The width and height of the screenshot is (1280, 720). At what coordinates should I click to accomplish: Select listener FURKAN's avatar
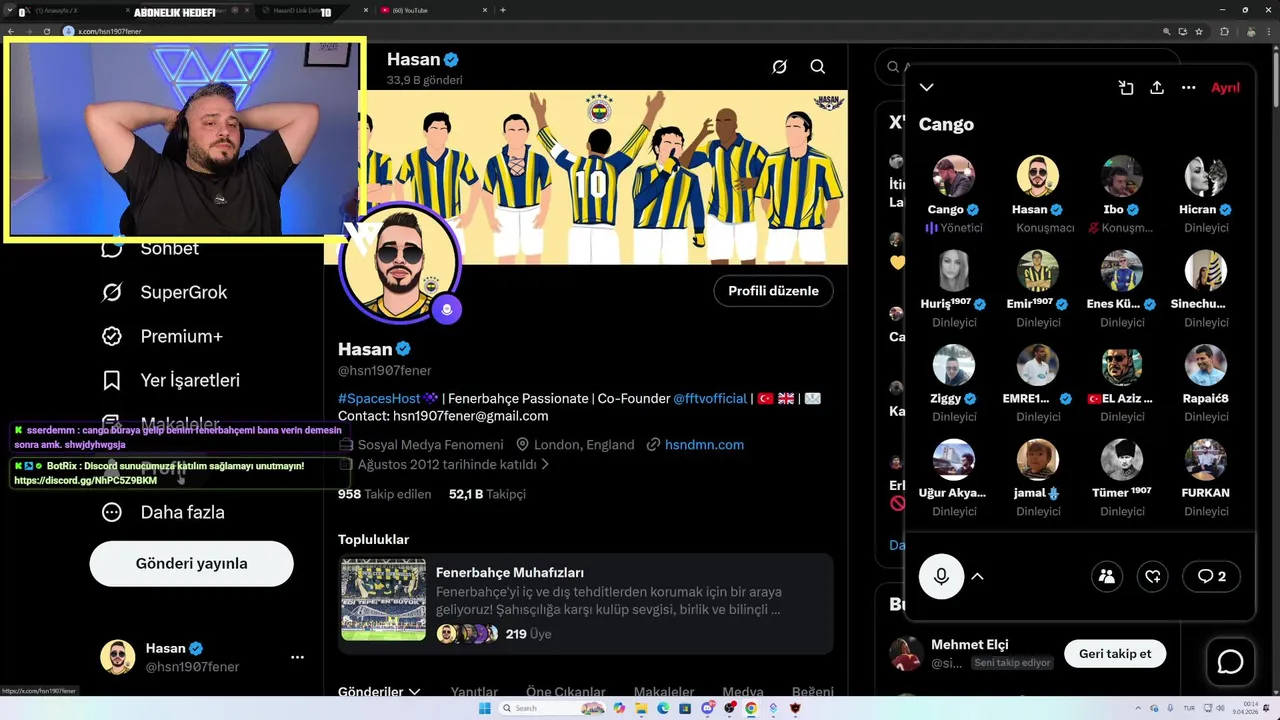[1206, 459]
